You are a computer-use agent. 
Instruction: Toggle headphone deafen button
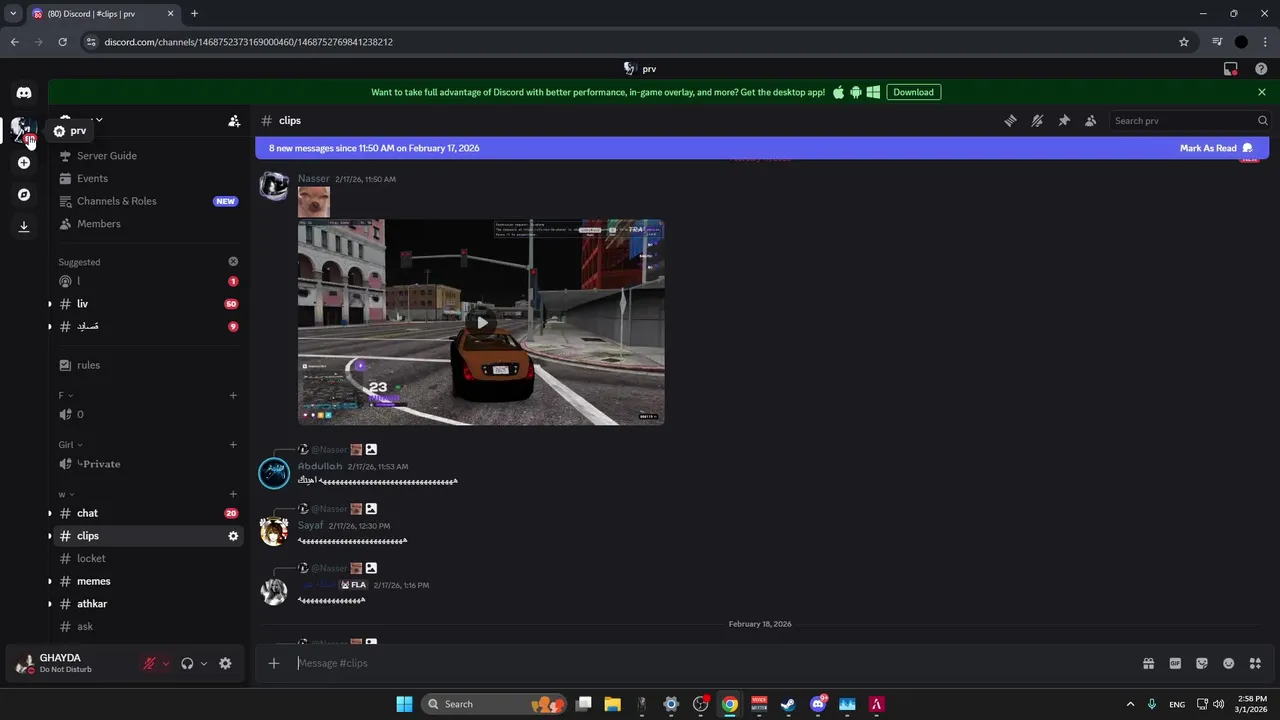click(187, 664)
